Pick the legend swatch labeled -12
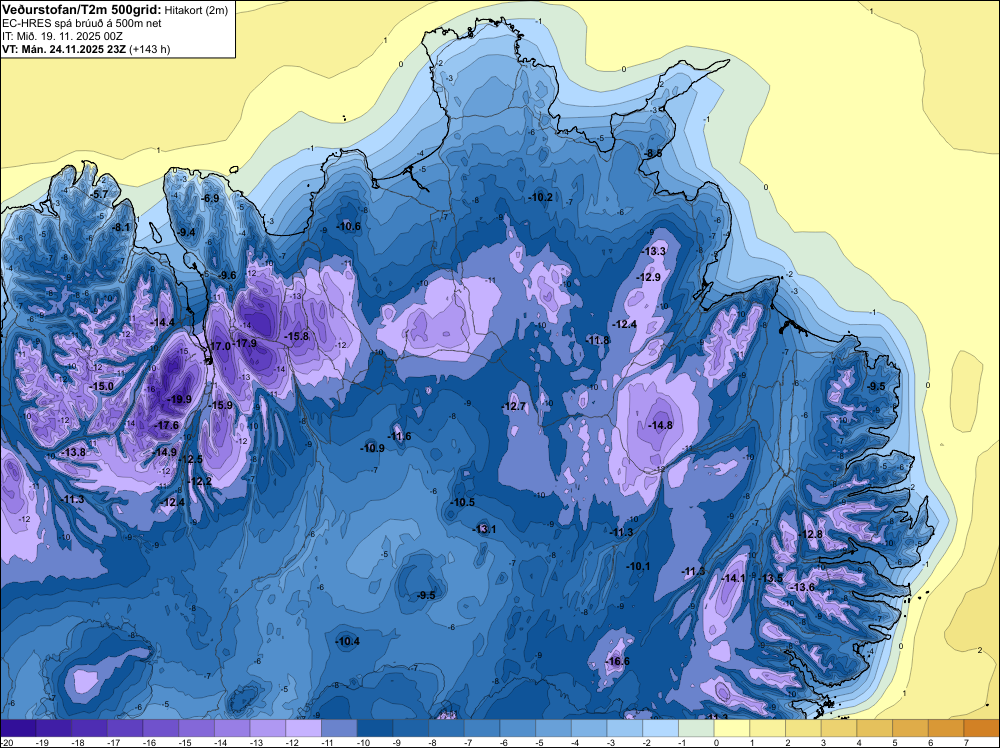 pyautogui.click(x=304, y=728)
